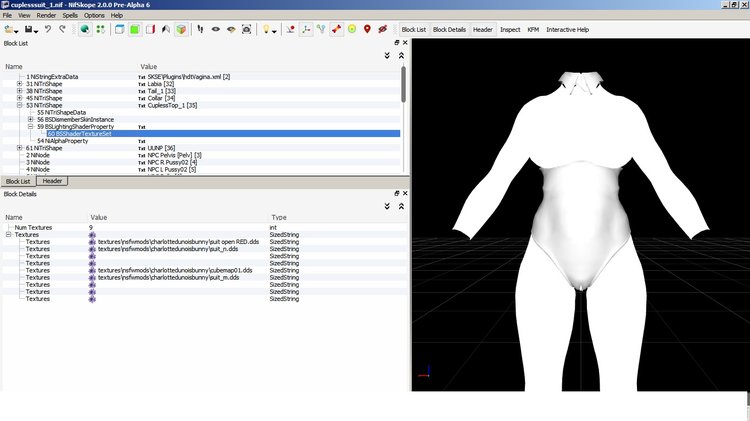This screenshot has height=421, width=750.
Task: Click the Header toolbar button
Action: tap(483, 30)
